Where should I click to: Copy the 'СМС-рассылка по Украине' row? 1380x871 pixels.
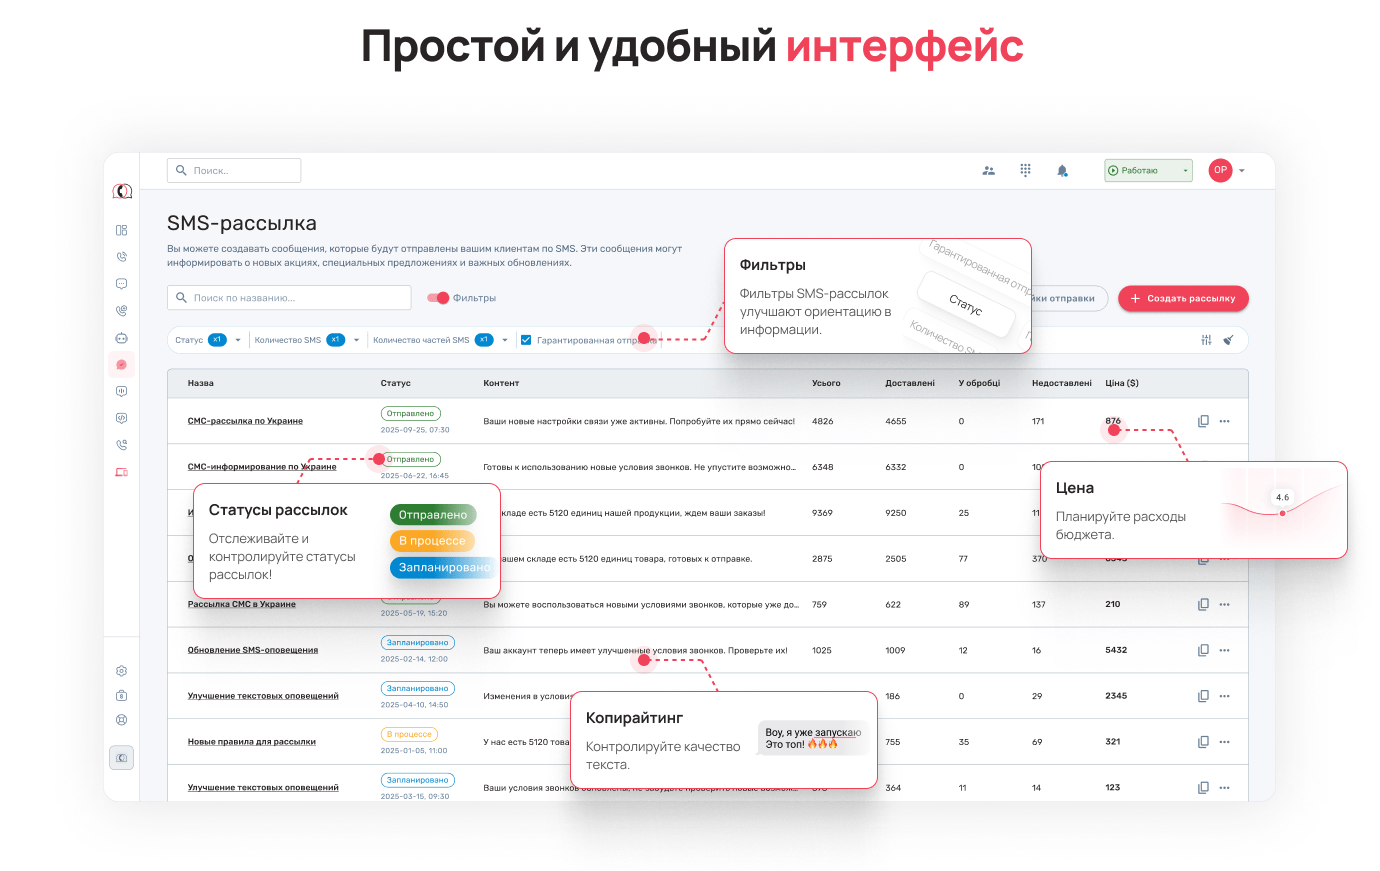point(1203,421)
